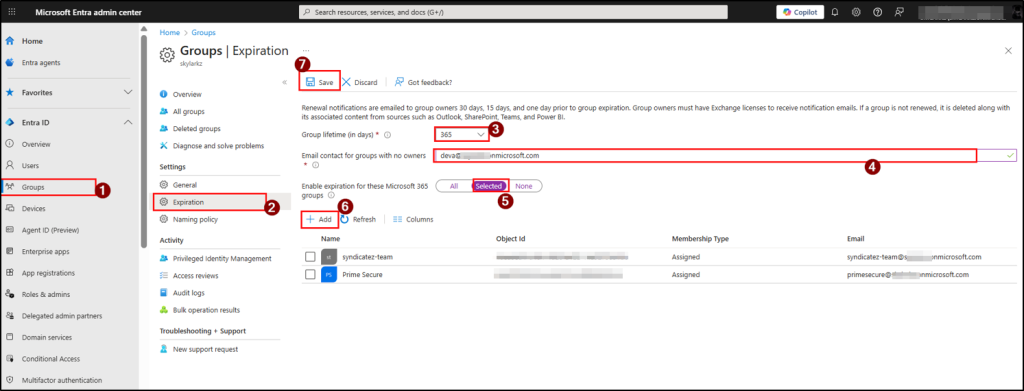1024x391 pixels.
Task: Open Users in left sidebar
Action: click(x=31, y=166)
